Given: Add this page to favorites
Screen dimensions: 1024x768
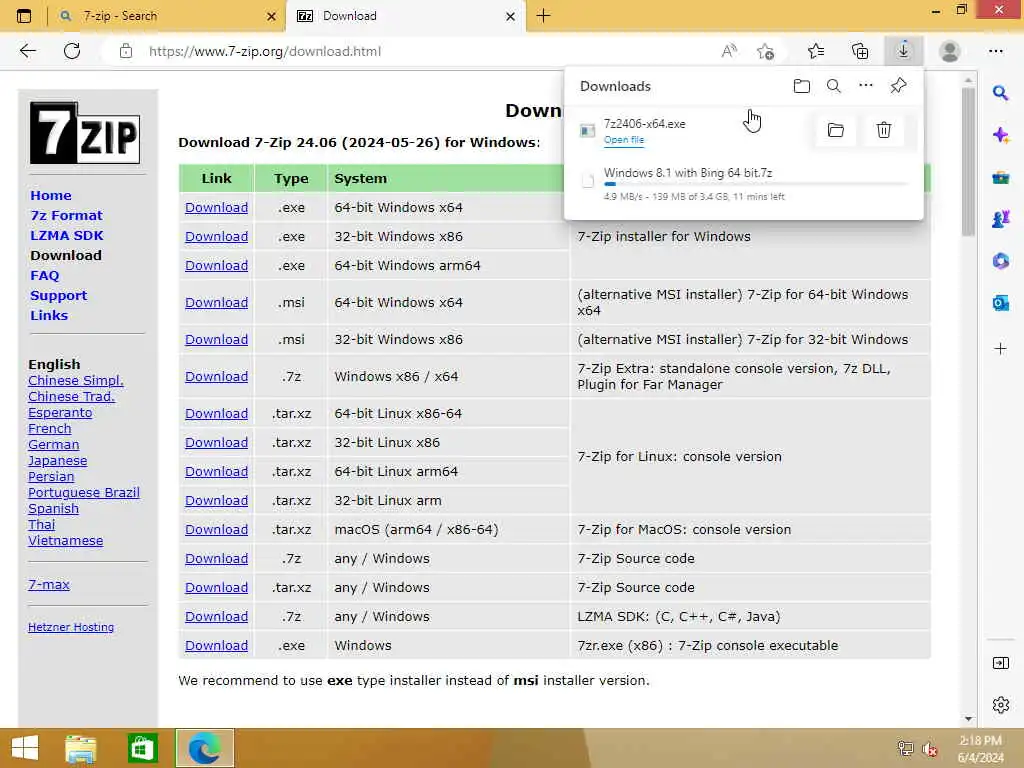Looking at the screenshot, I should [765, 51].
